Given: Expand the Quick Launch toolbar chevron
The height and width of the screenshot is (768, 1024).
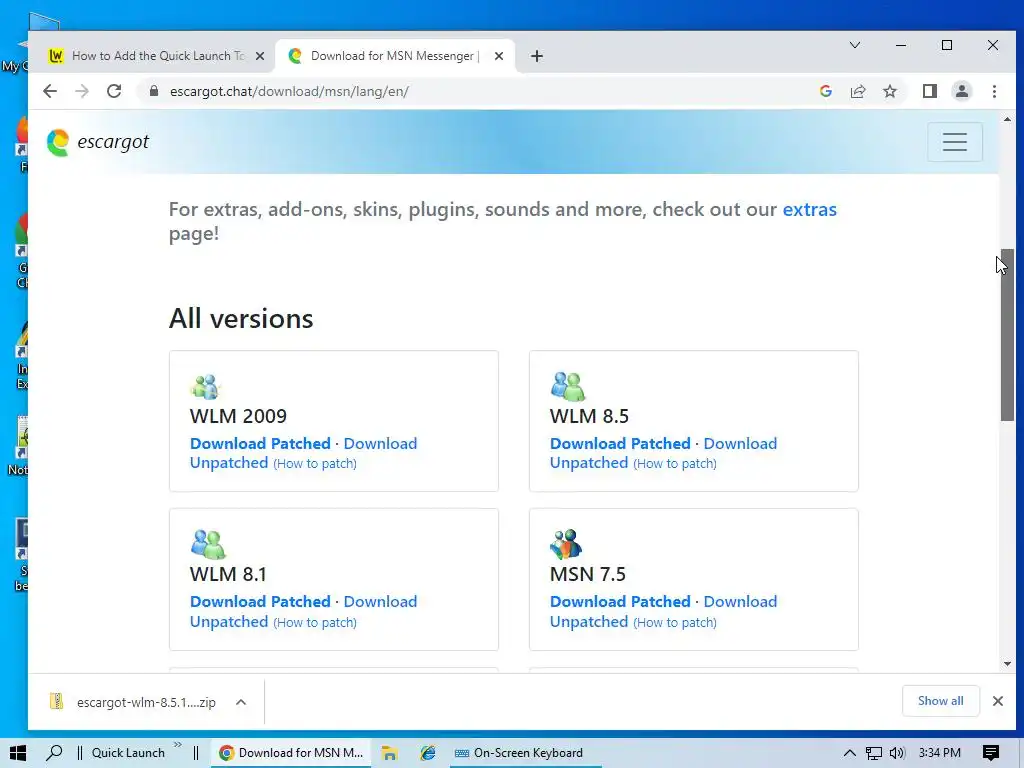Looking at the screenshot, I should pyautogui.click(x=178, y=745).
